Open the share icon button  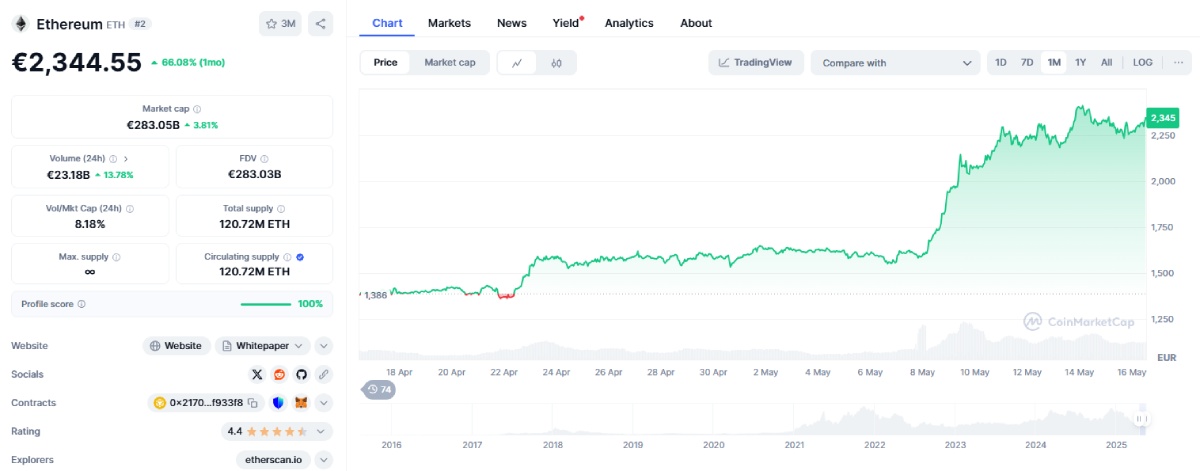coord(320,23)
